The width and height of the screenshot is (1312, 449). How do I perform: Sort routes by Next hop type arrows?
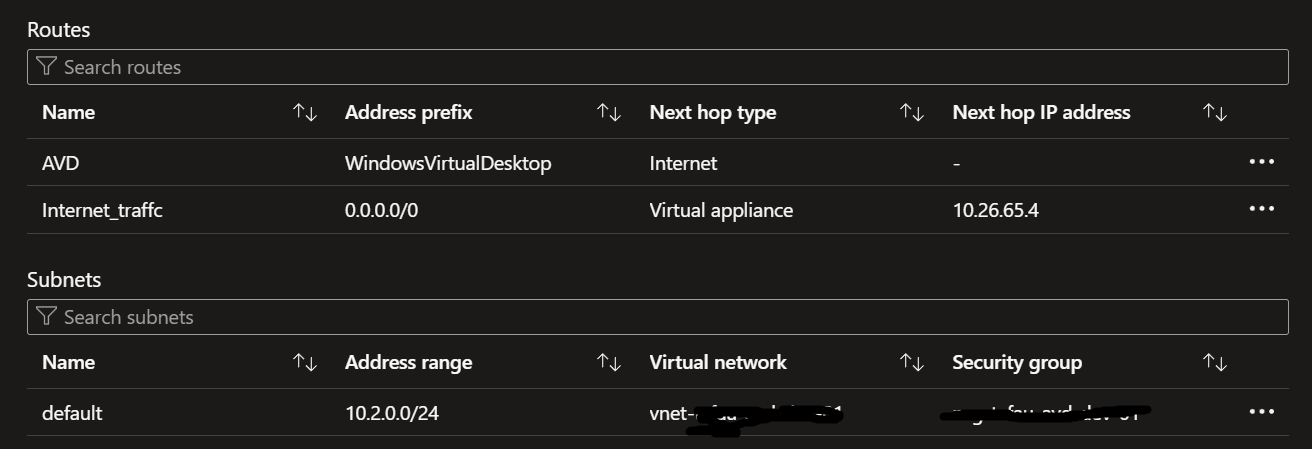tap(912, 113)
